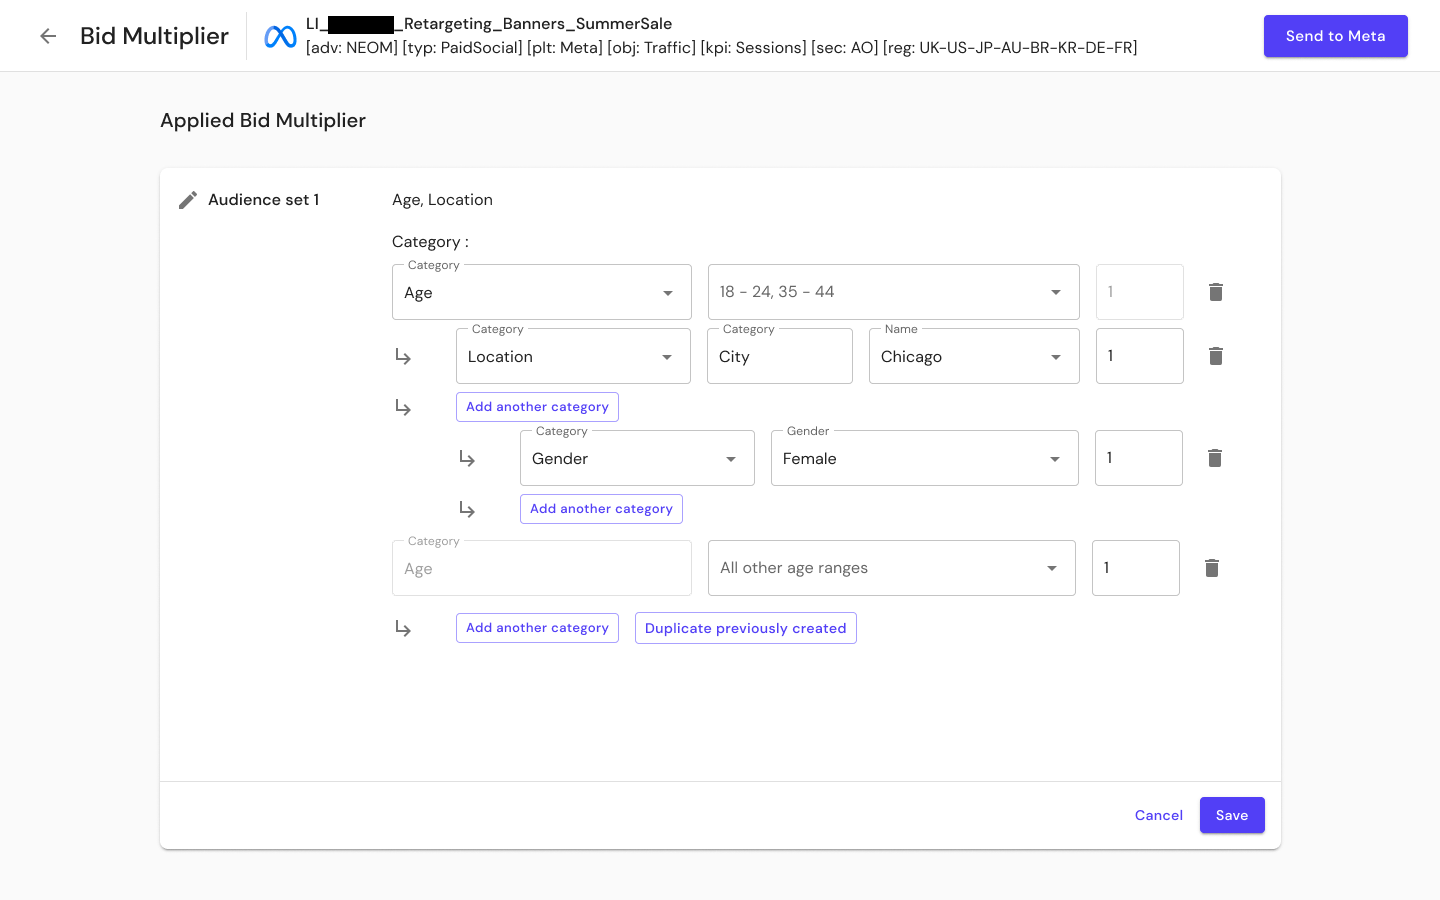The width and height of the screenshot is (1440, 900).
Task: Click Send to Meta
Action: [1335, 35]
